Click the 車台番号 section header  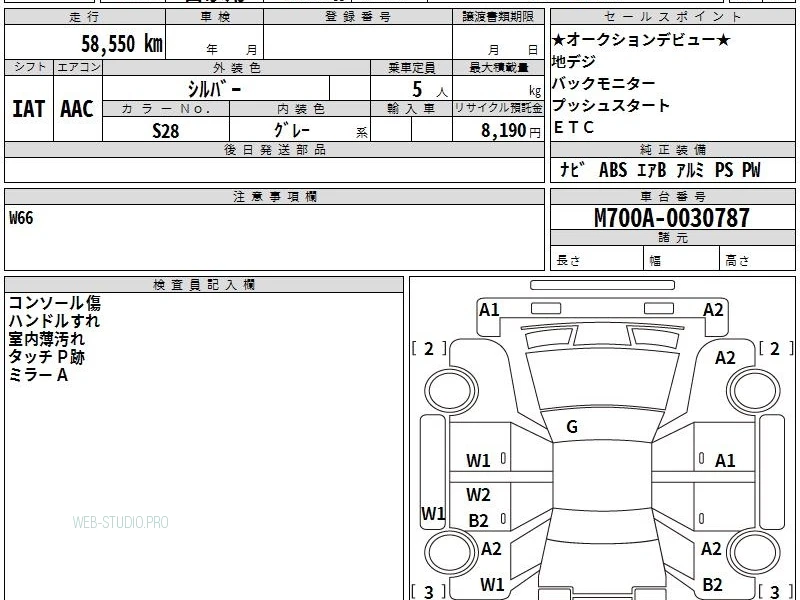pos(672,196)
